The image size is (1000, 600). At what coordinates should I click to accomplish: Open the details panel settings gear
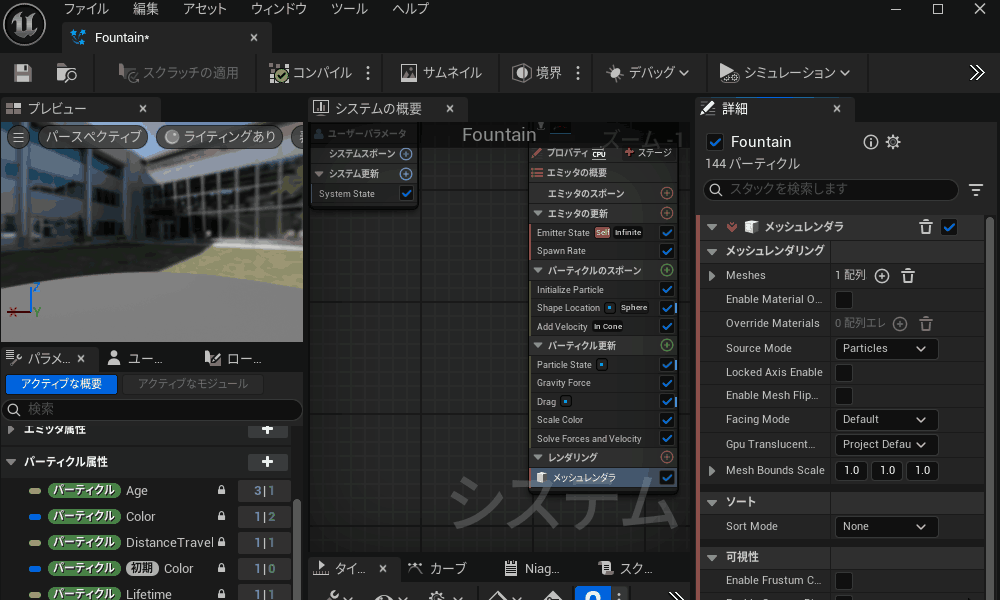click(x=893, y=142)
